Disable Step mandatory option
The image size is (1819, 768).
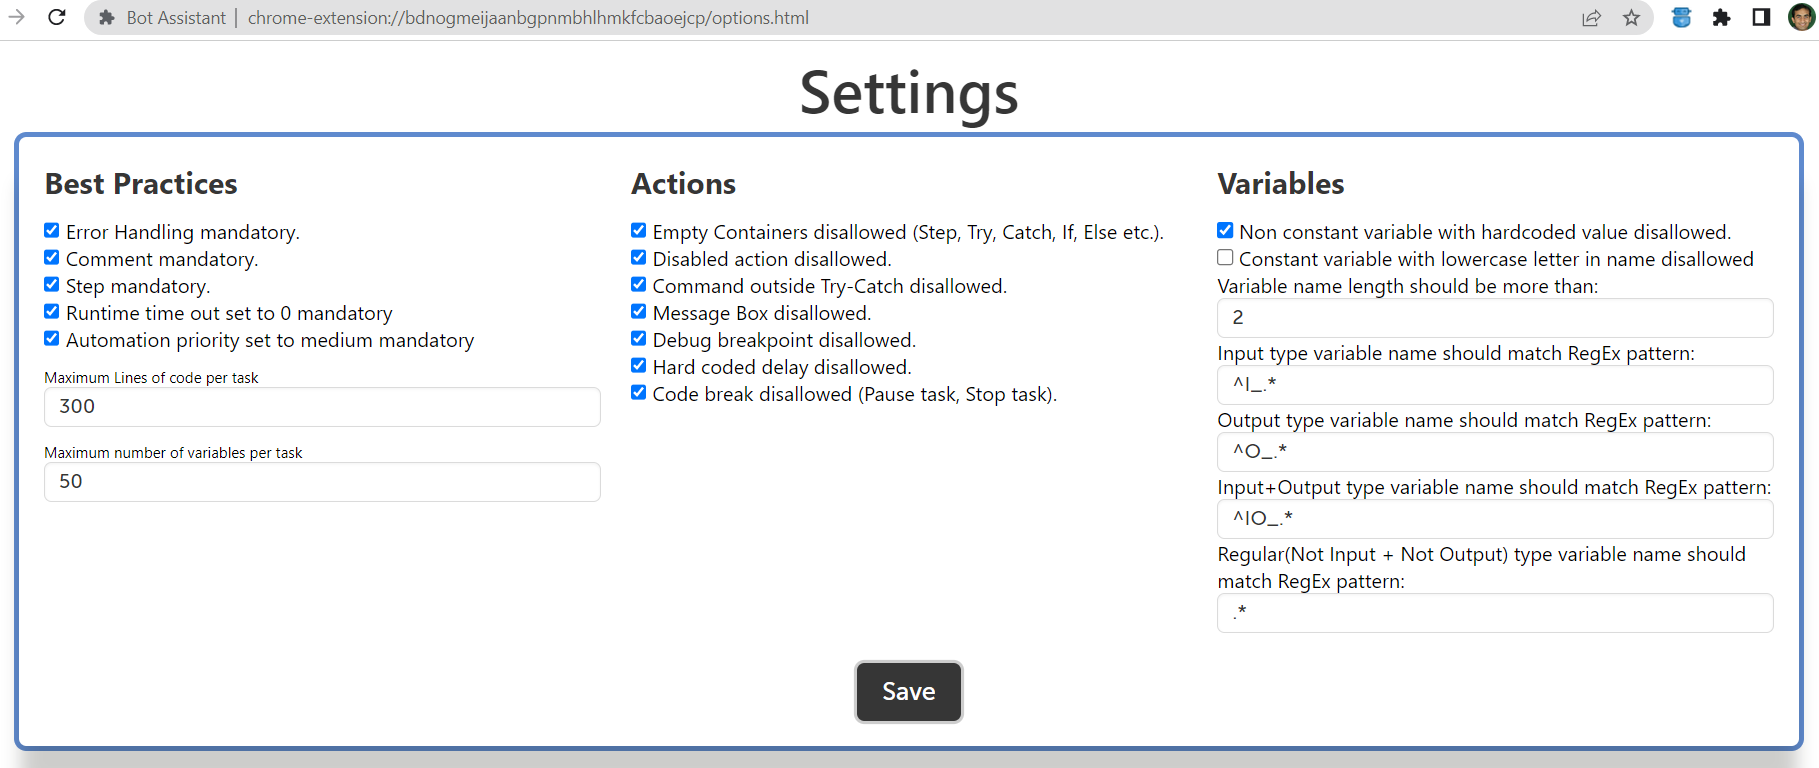(x=52, y=284)
